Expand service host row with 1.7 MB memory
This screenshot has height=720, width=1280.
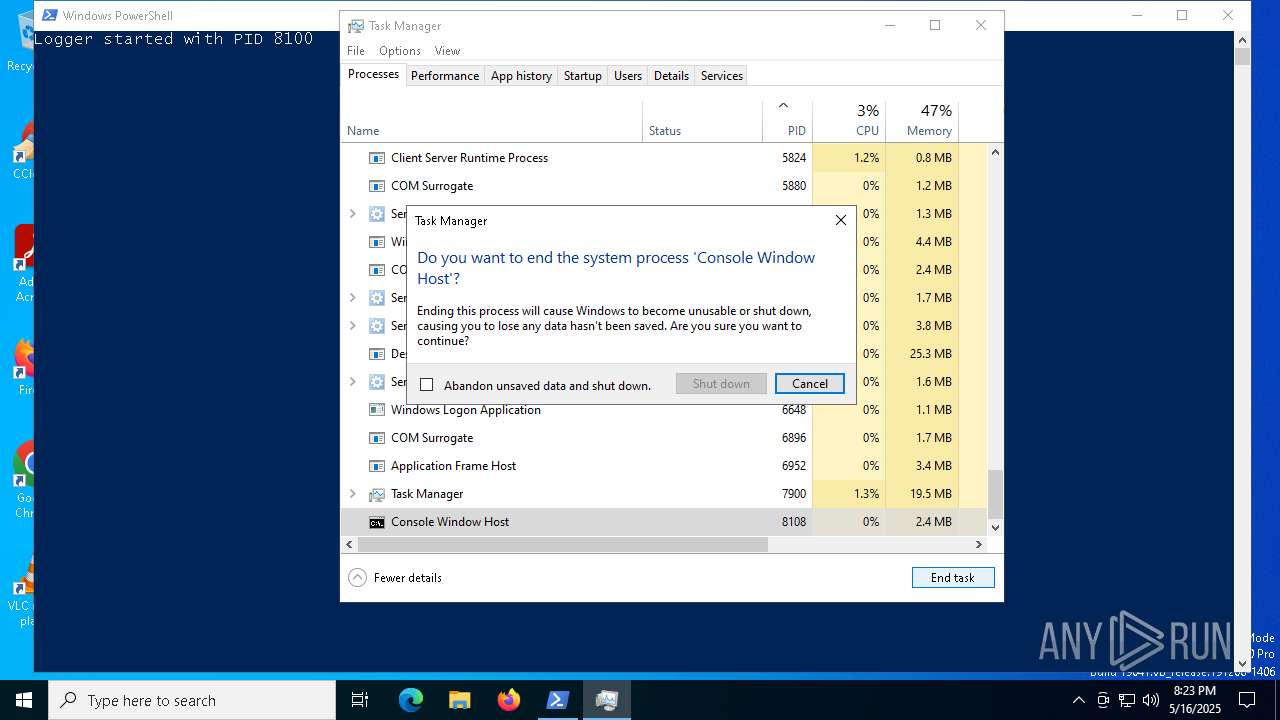tap(352, 298)
